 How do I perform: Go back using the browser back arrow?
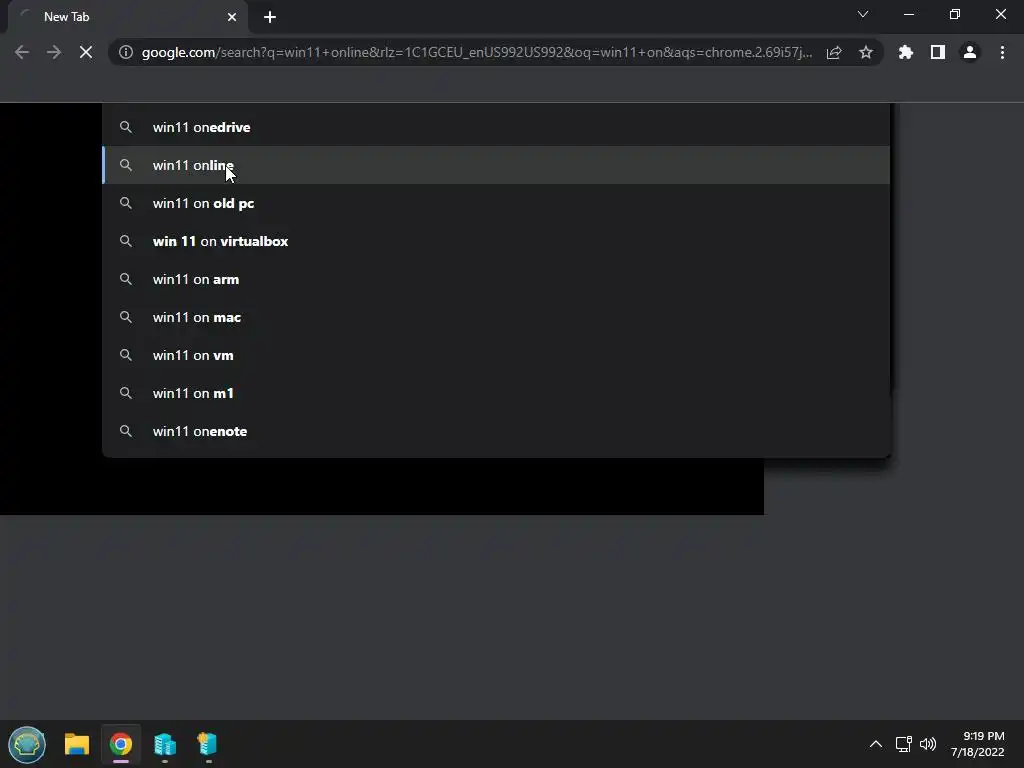[x=22, y=52]
